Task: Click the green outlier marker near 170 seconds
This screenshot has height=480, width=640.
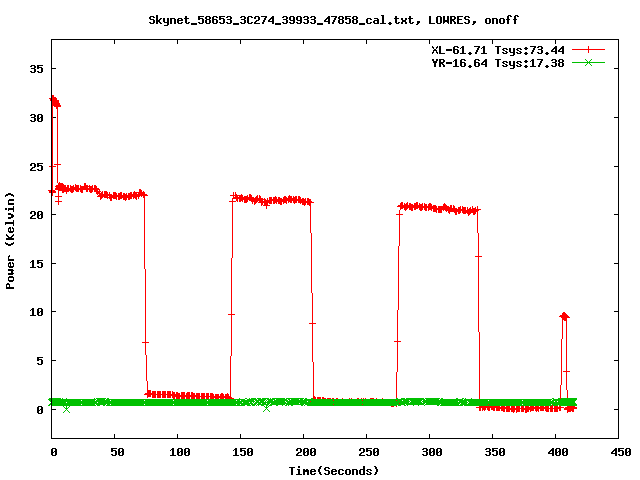Action: [x=267, y=408]
